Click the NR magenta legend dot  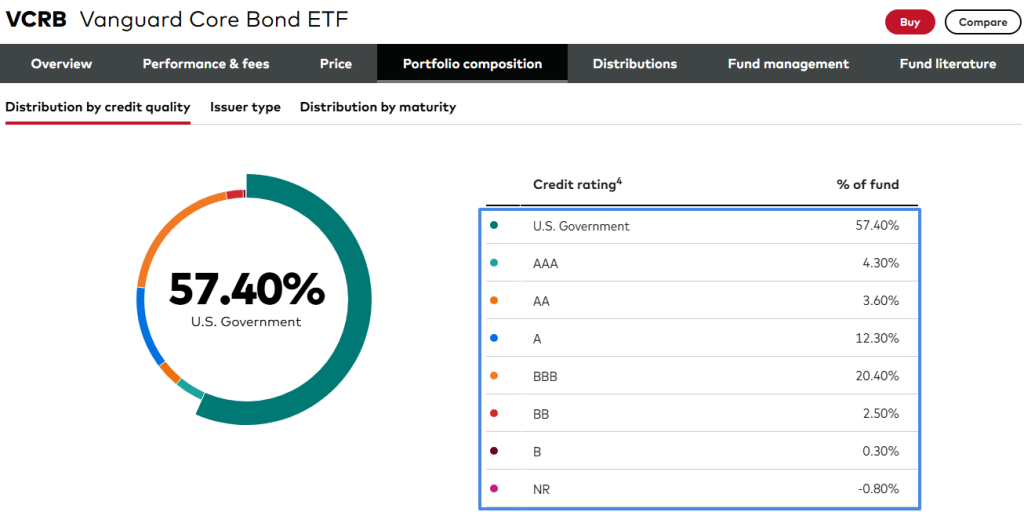click(494, 489)
